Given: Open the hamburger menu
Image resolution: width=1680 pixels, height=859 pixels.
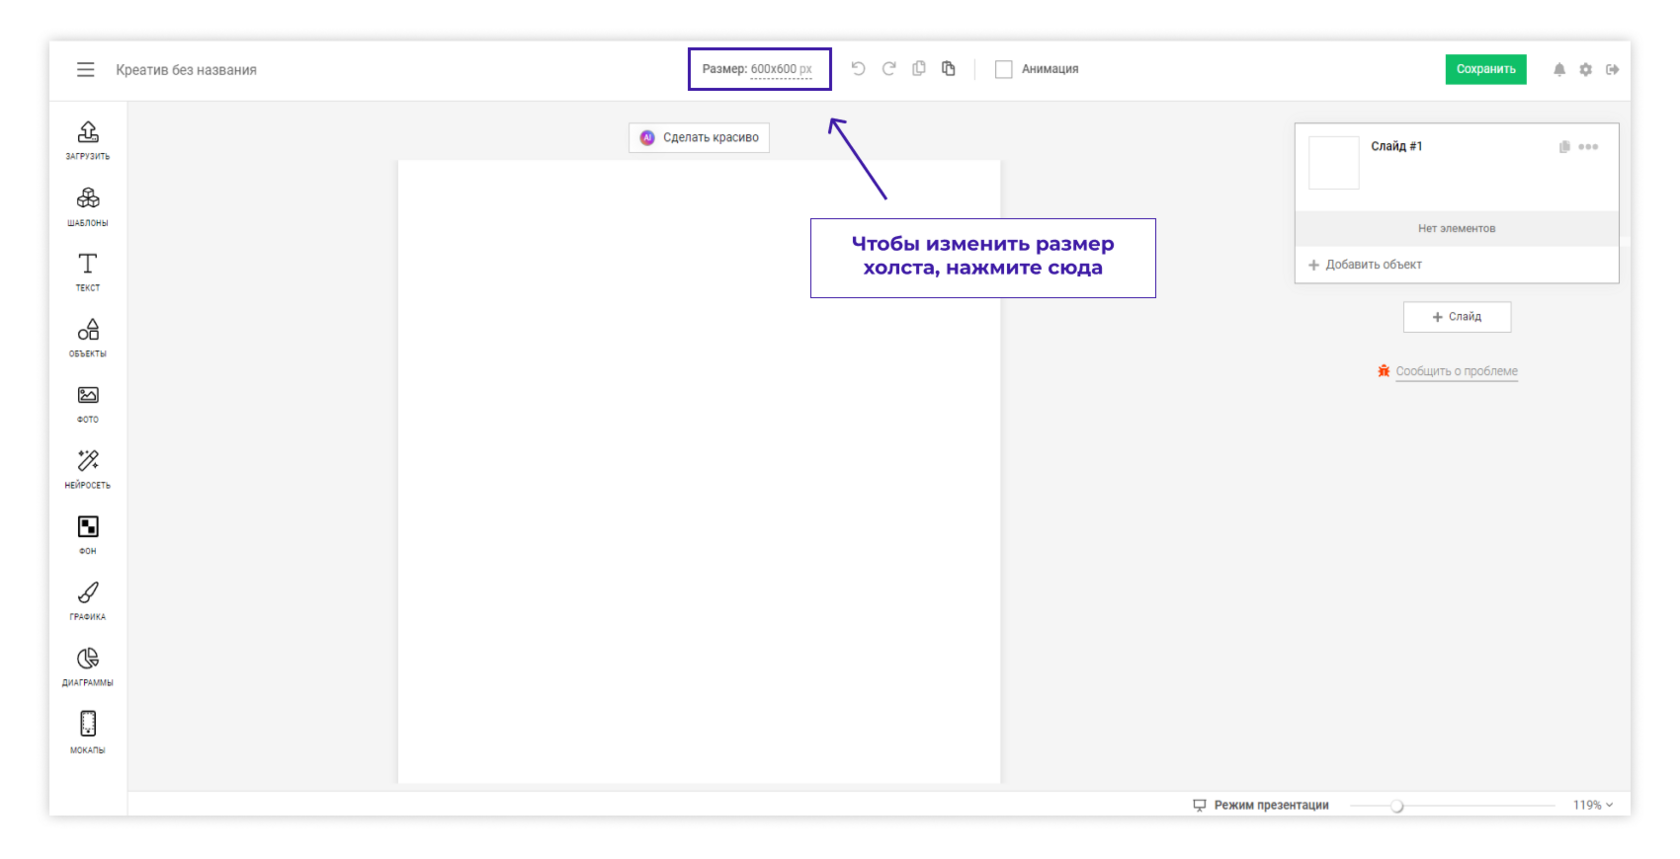Looking at the screenshot, I should pyautogui.click(x=85, y=69).
